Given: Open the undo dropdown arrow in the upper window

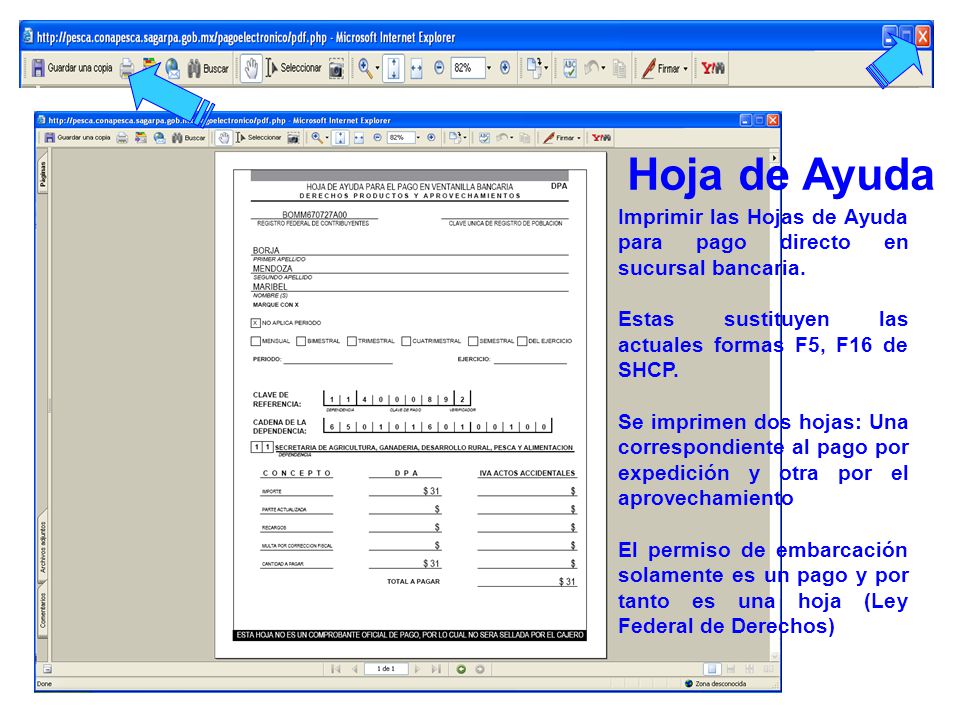Looking at the screenshot, I should coord(604,69).
